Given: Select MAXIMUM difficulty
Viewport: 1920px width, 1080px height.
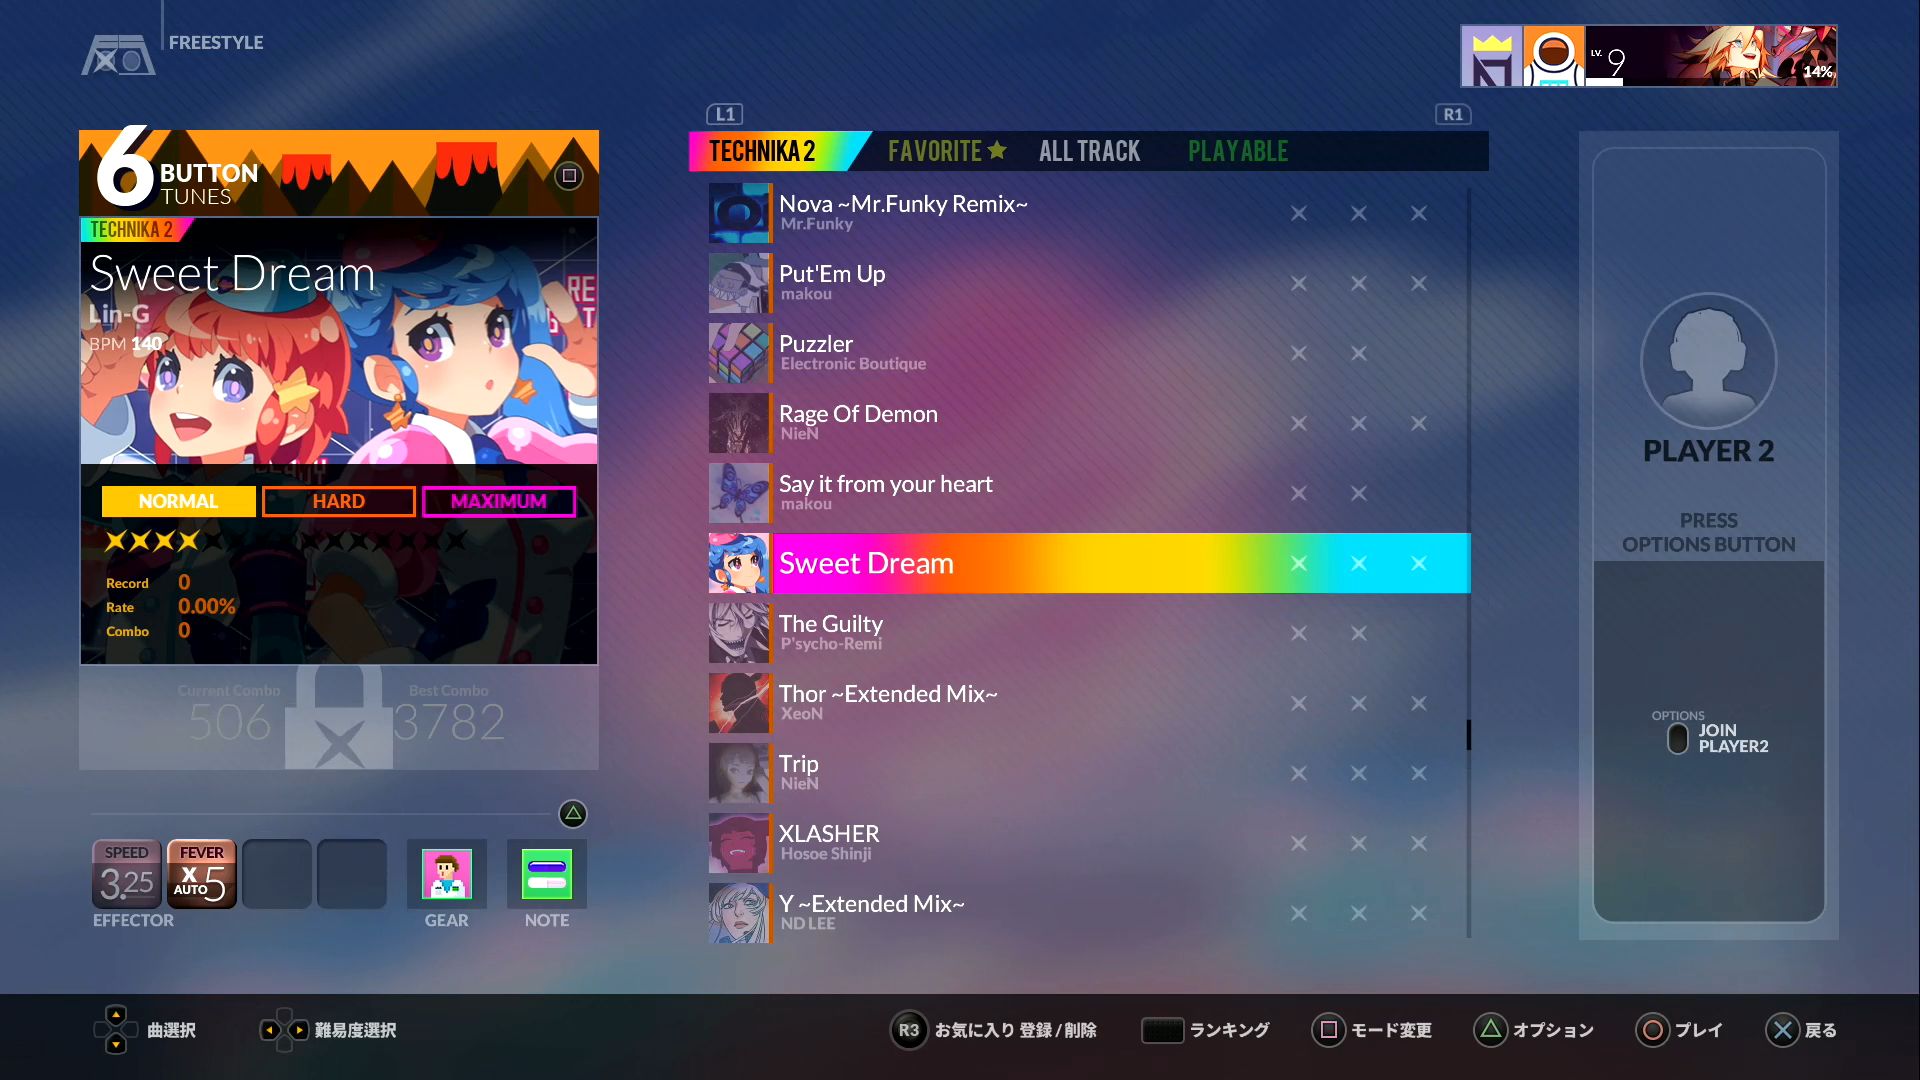Looking at the screenshot, I should click(x=498, y=501).
